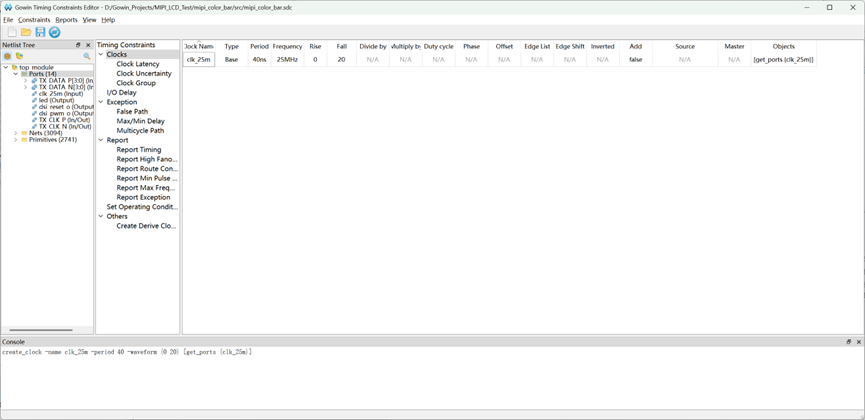The image size is (865, 420).
Task: Select the hierarchy view icon in Netlist Tree
Action: click(19, 56)
